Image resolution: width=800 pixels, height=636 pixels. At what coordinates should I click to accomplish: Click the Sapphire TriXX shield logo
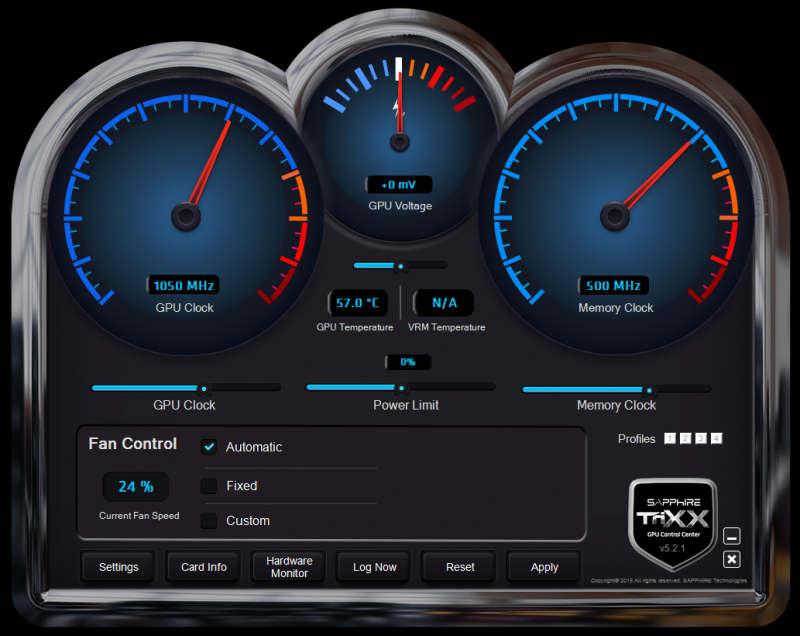(673, 525)
